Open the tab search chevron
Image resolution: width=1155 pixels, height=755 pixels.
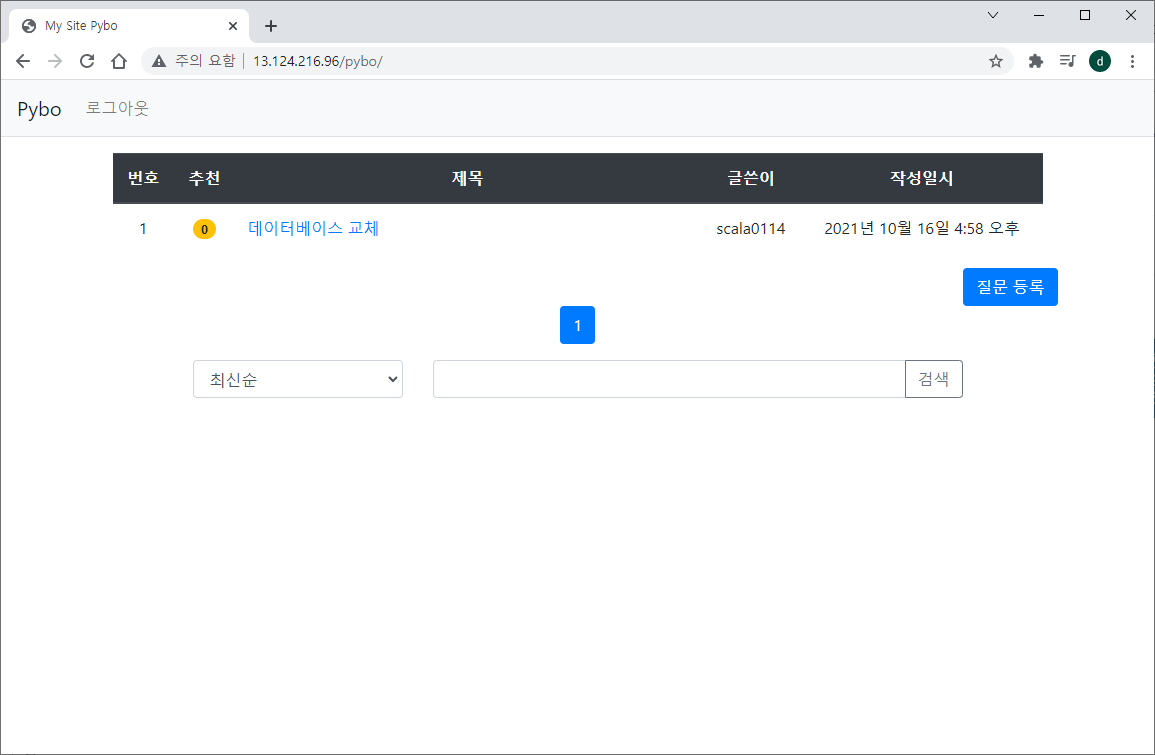click(x=993, y=15)
